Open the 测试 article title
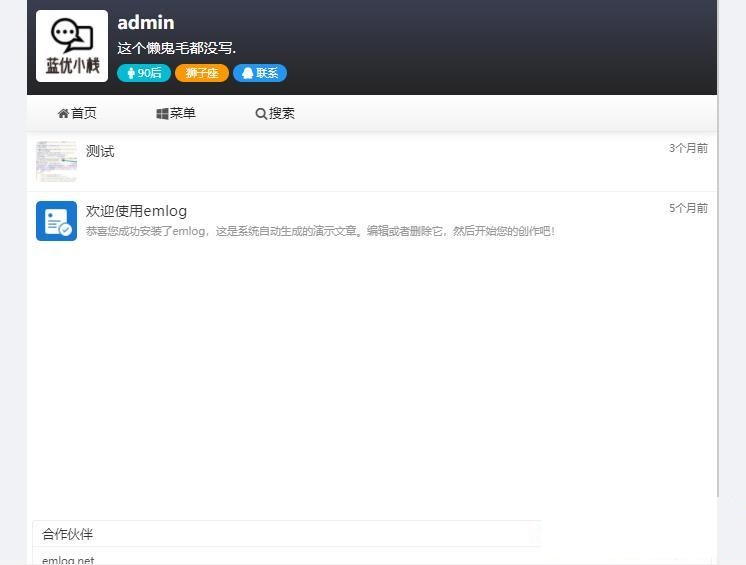 click(x=100, y=151)
